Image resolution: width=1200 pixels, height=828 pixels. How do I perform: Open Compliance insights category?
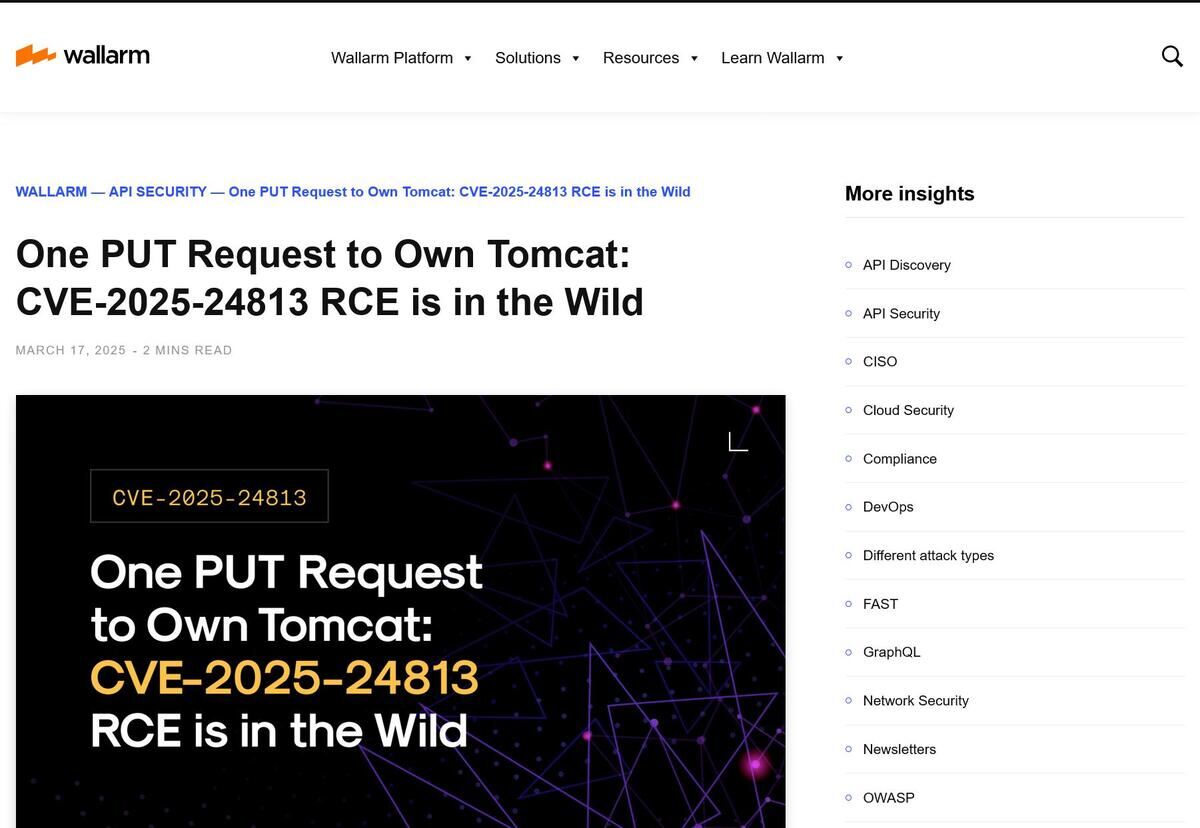point(900,458)
